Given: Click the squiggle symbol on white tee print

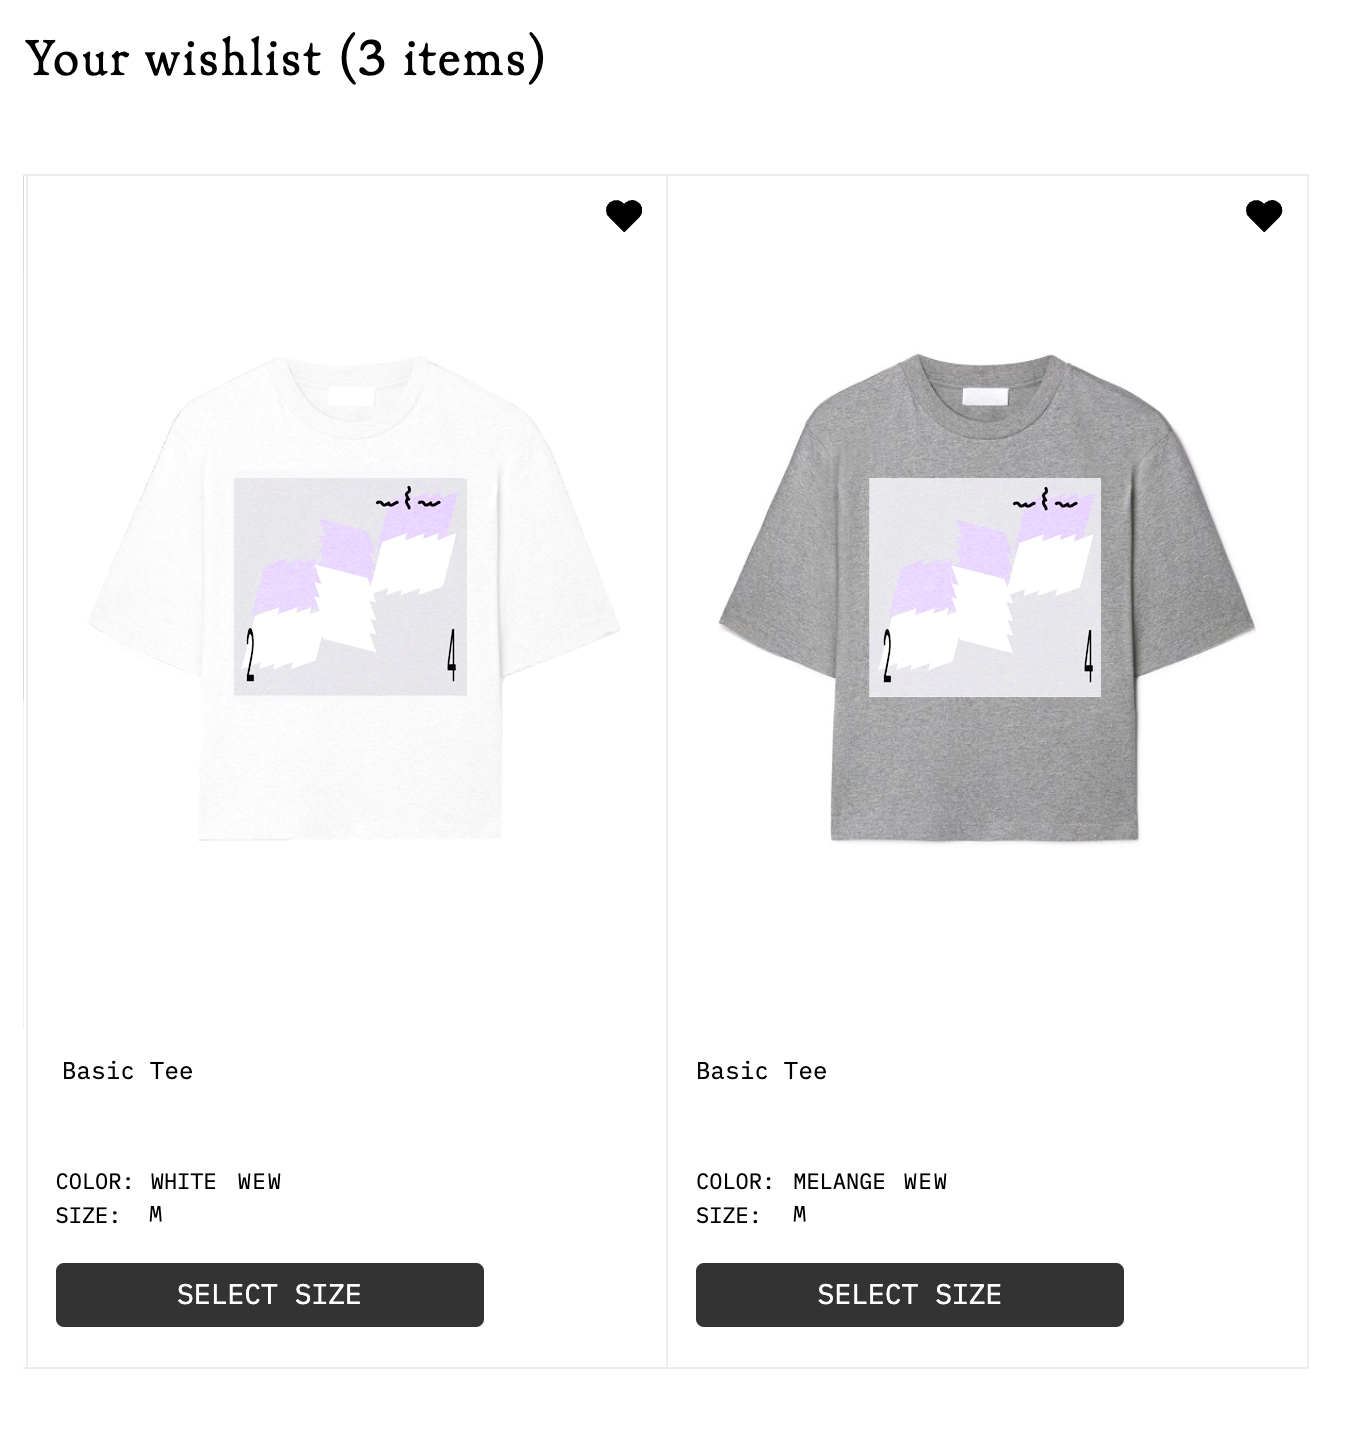Looking at the screenshot, I should (x=408, y=500).
